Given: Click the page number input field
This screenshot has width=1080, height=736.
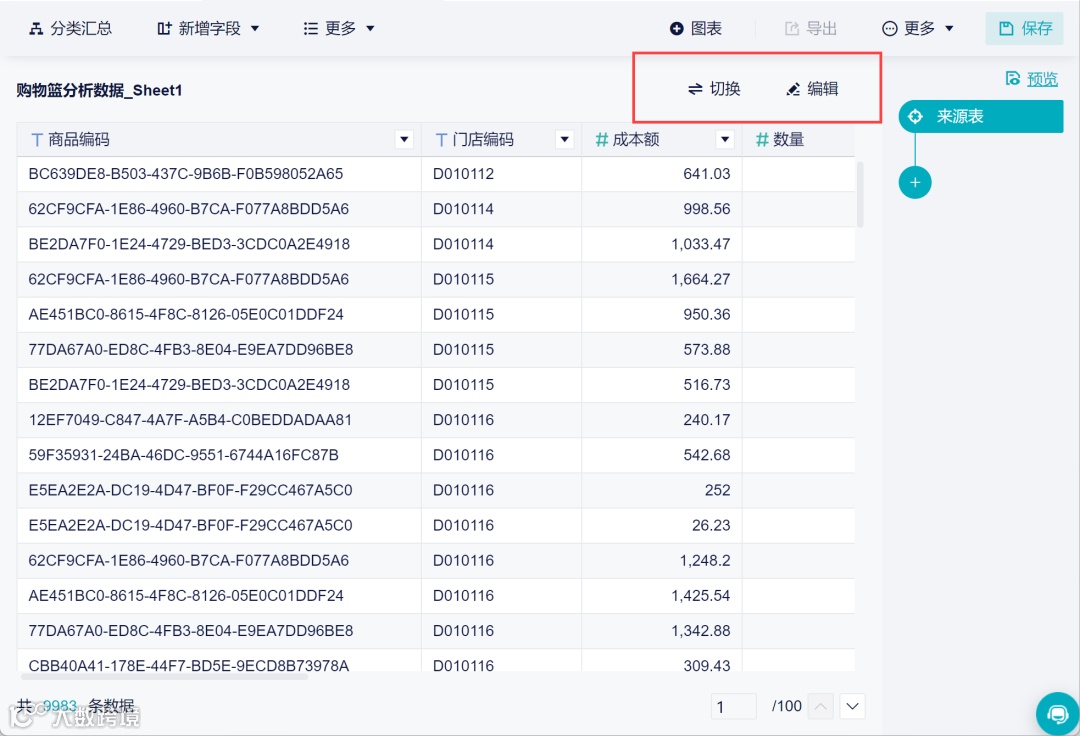Looking at the screenshot, I should [x=733, y=706].
